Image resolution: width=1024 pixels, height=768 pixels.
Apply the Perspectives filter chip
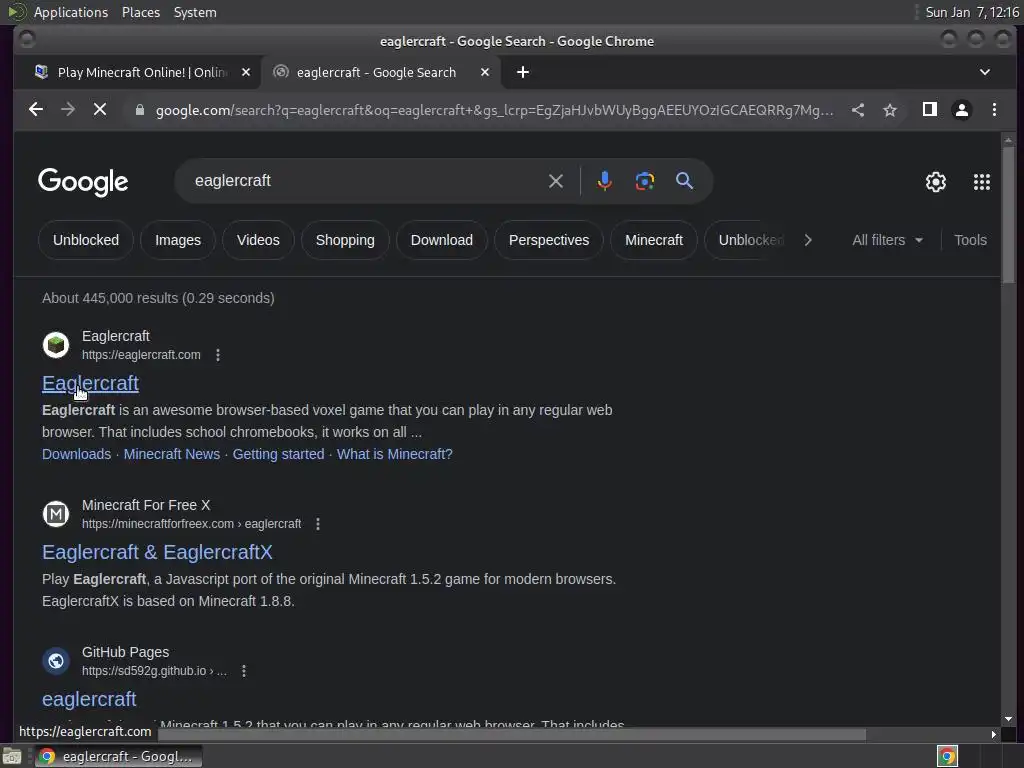pos(549,240)
